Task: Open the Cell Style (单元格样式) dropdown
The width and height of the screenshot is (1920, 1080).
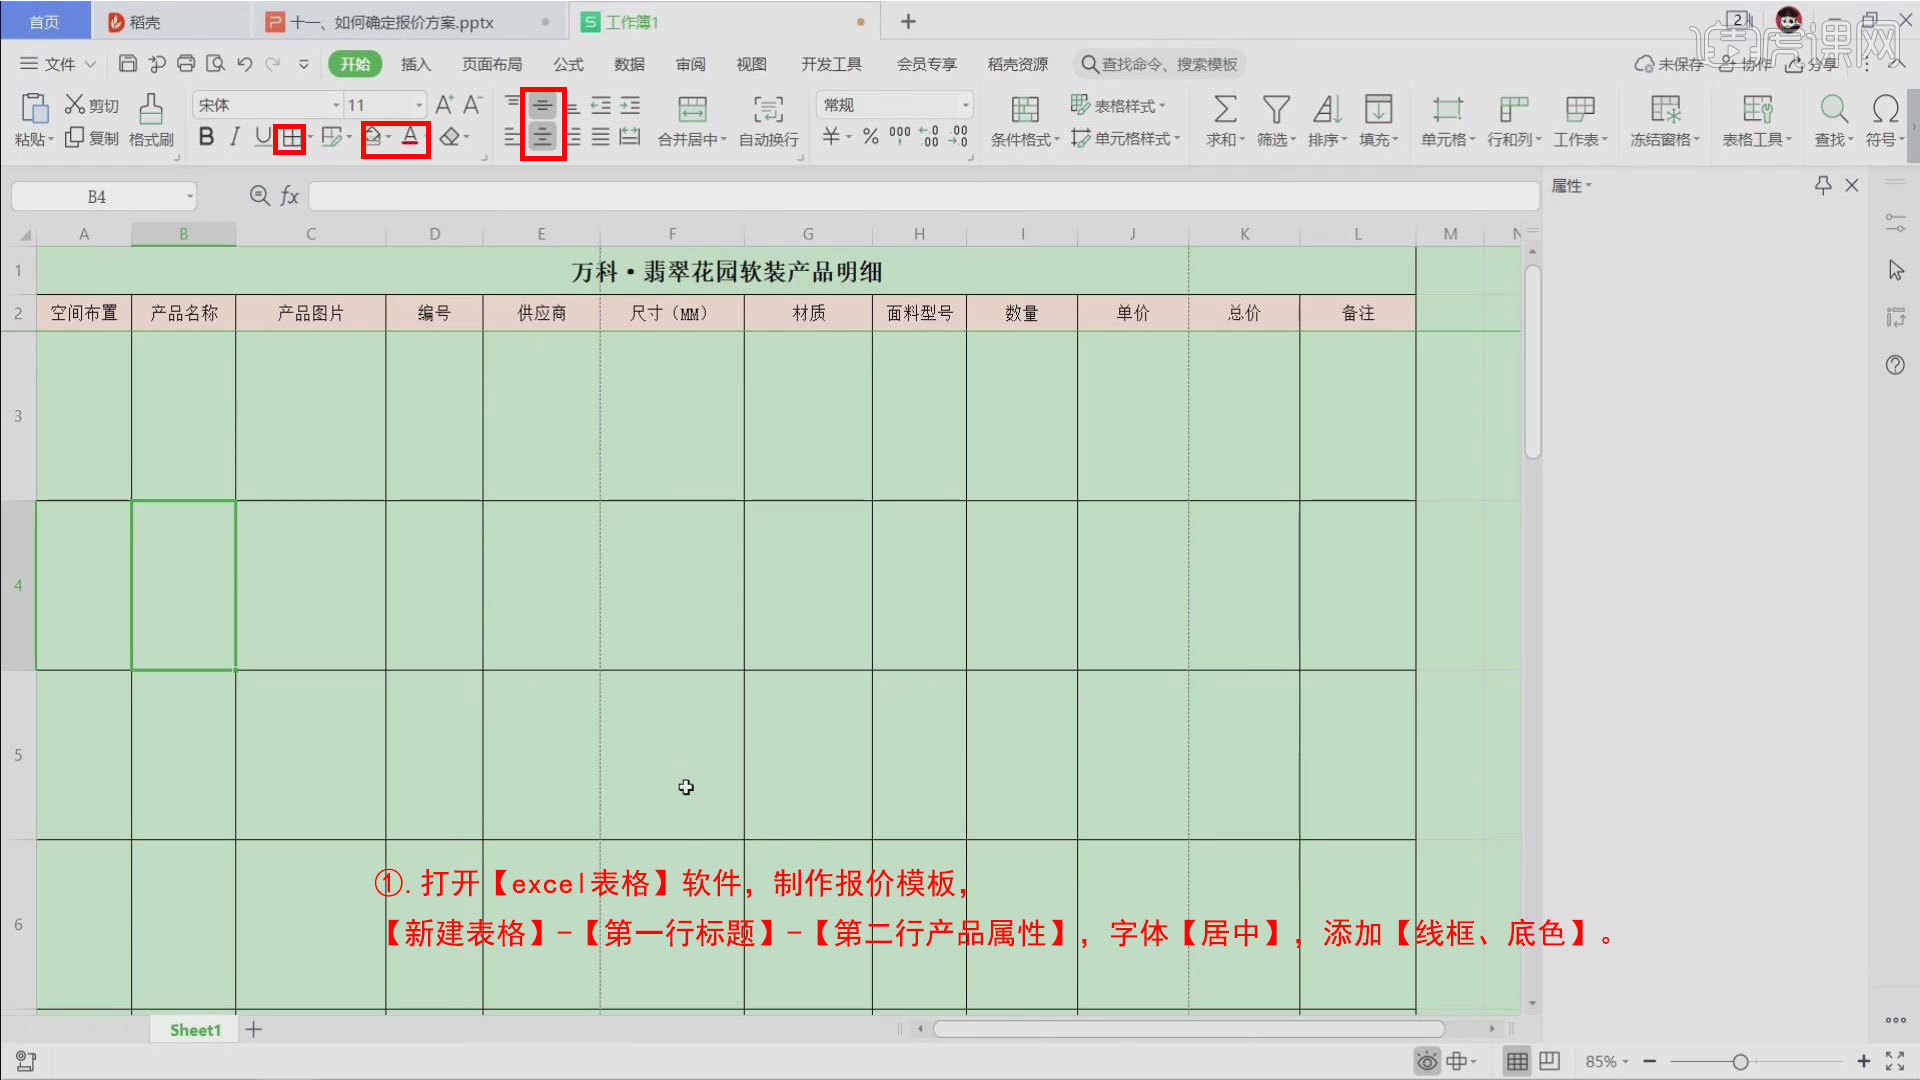Action: coord(1125,138)
